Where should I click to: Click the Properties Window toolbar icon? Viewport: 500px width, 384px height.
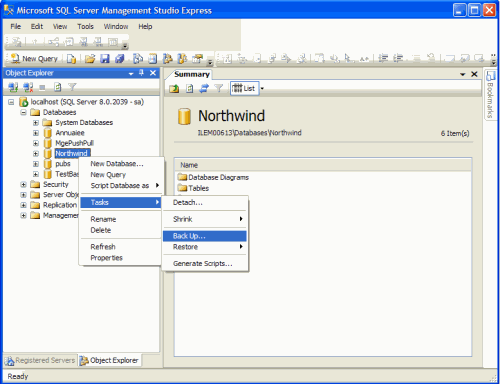[x=197, y=59]
